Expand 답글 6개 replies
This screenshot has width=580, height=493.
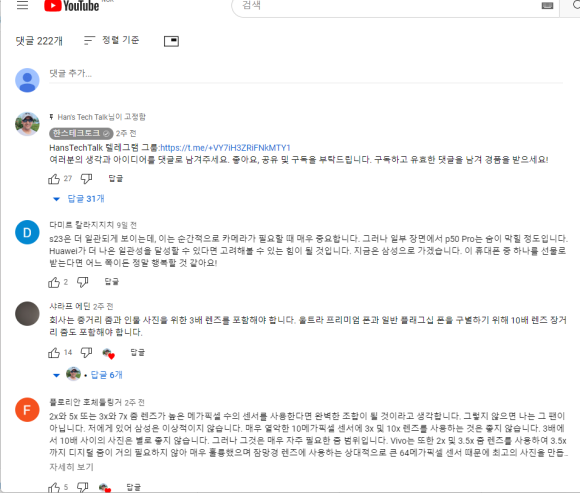87,375
